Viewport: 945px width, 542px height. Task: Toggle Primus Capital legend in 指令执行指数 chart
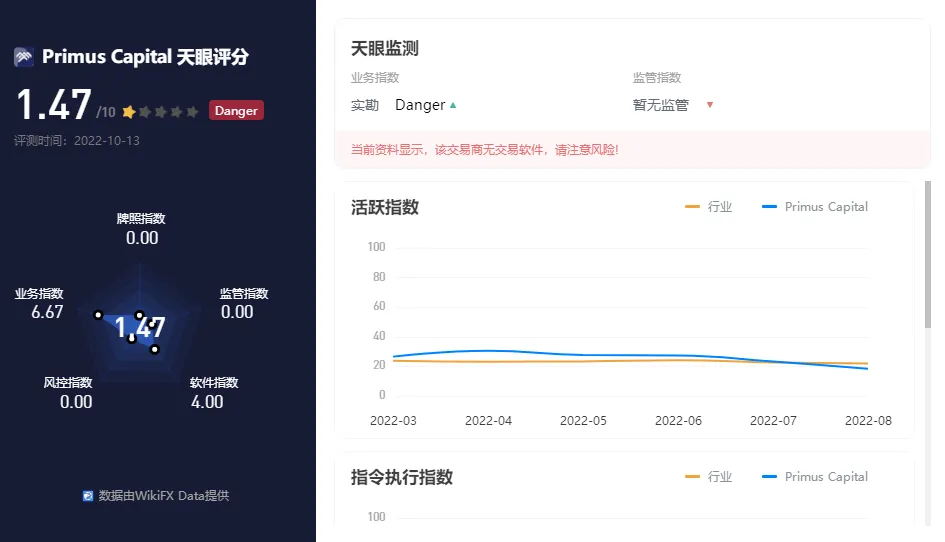coord(815,477)
